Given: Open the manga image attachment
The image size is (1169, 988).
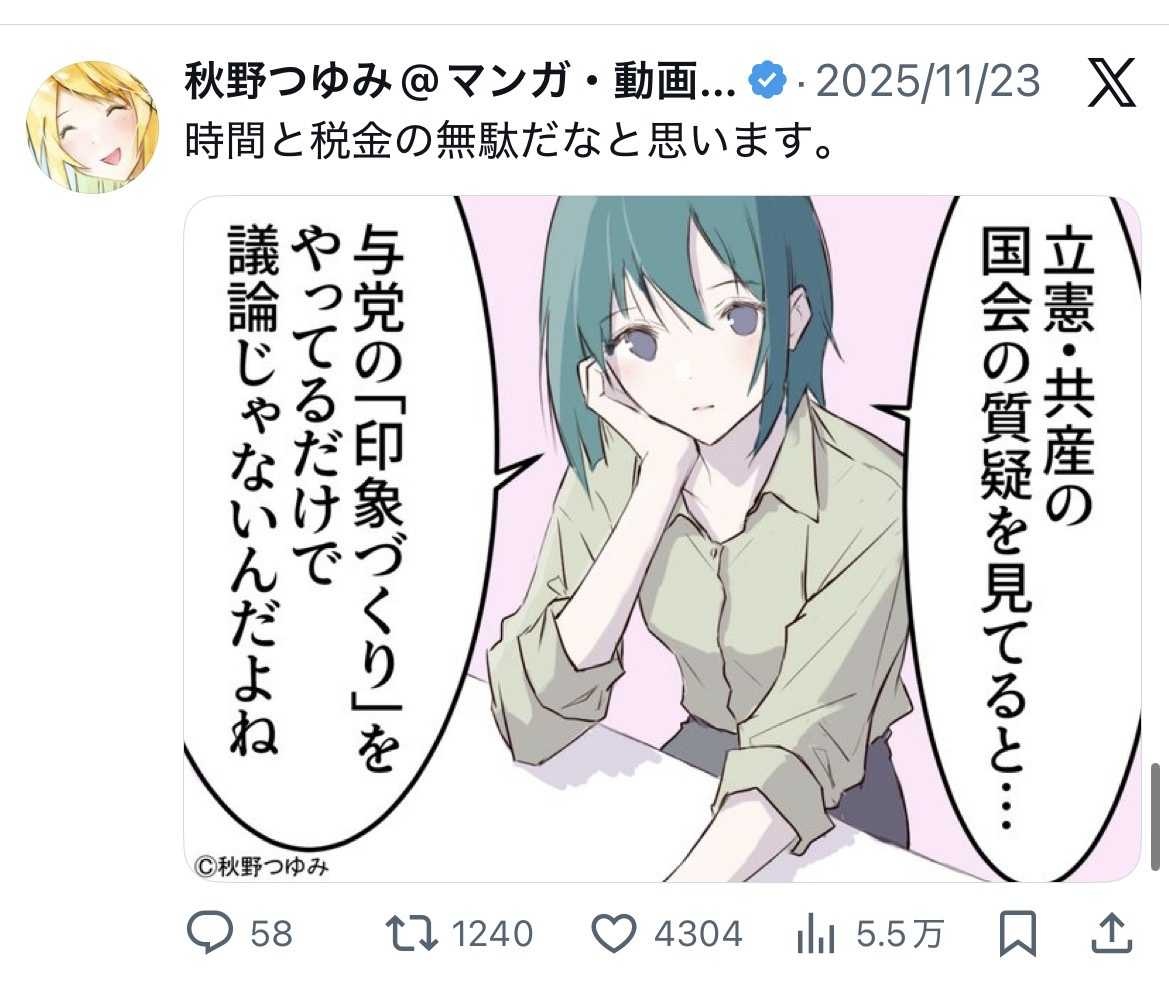Looking at the screenshot, I should 662,538.
